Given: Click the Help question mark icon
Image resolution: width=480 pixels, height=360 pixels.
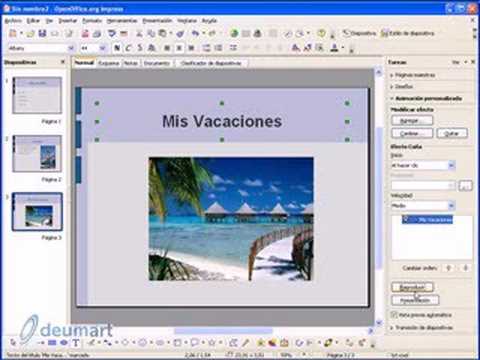Looking at the screenshot, I should click(x=321, y=33).
